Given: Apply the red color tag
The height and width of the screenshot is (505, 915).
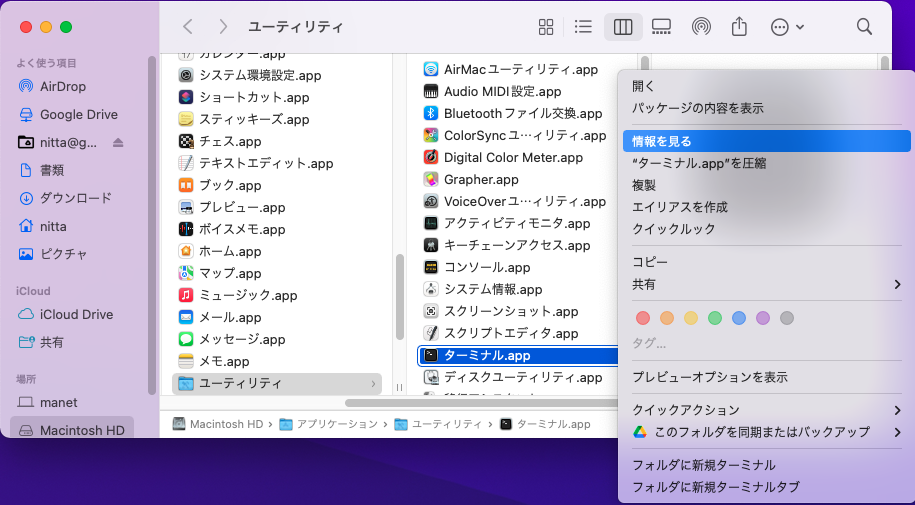Looking at the screenshot, I should tap(643, 318).
